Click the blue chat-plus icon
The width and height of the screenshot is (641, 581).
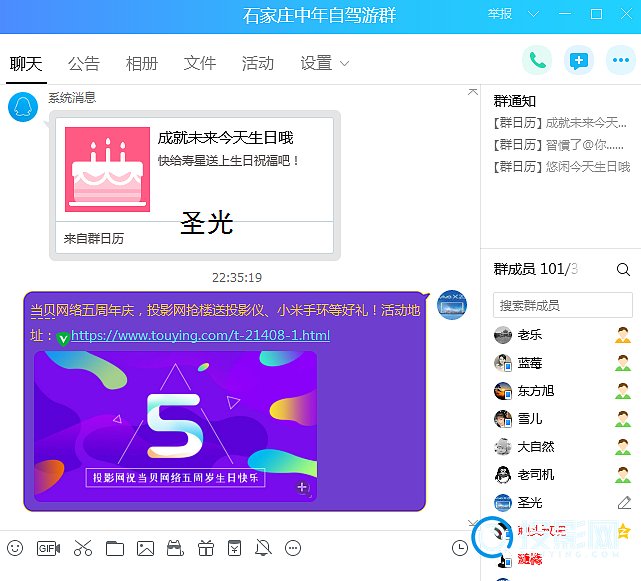pos(579,61)
